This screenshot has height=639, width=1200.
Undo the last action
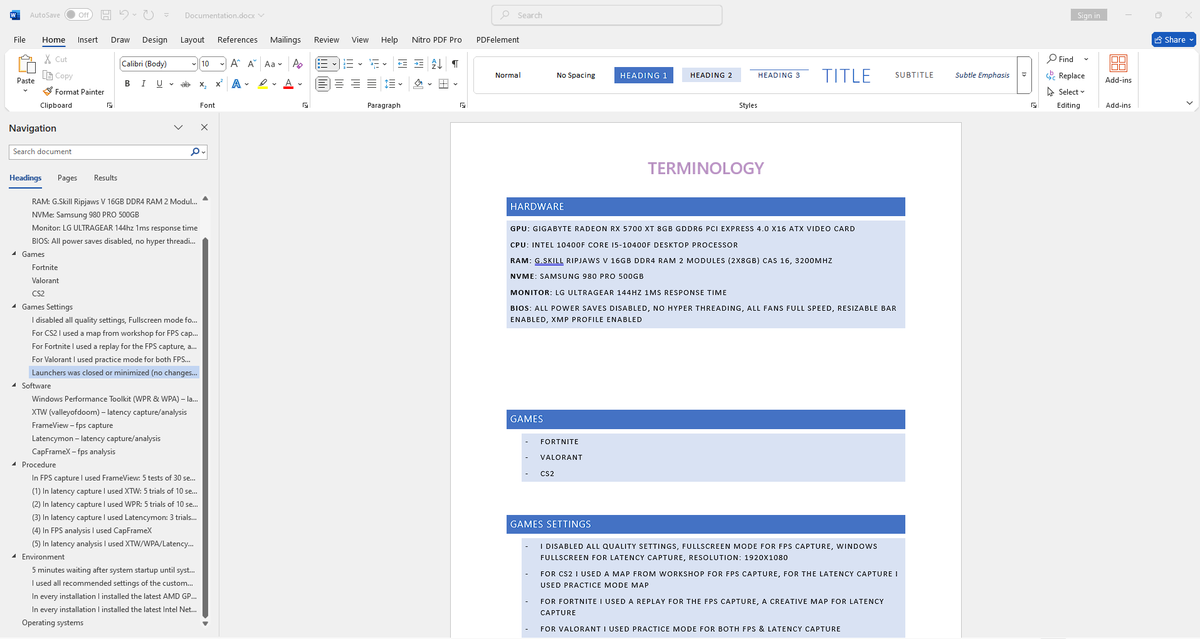124,15
